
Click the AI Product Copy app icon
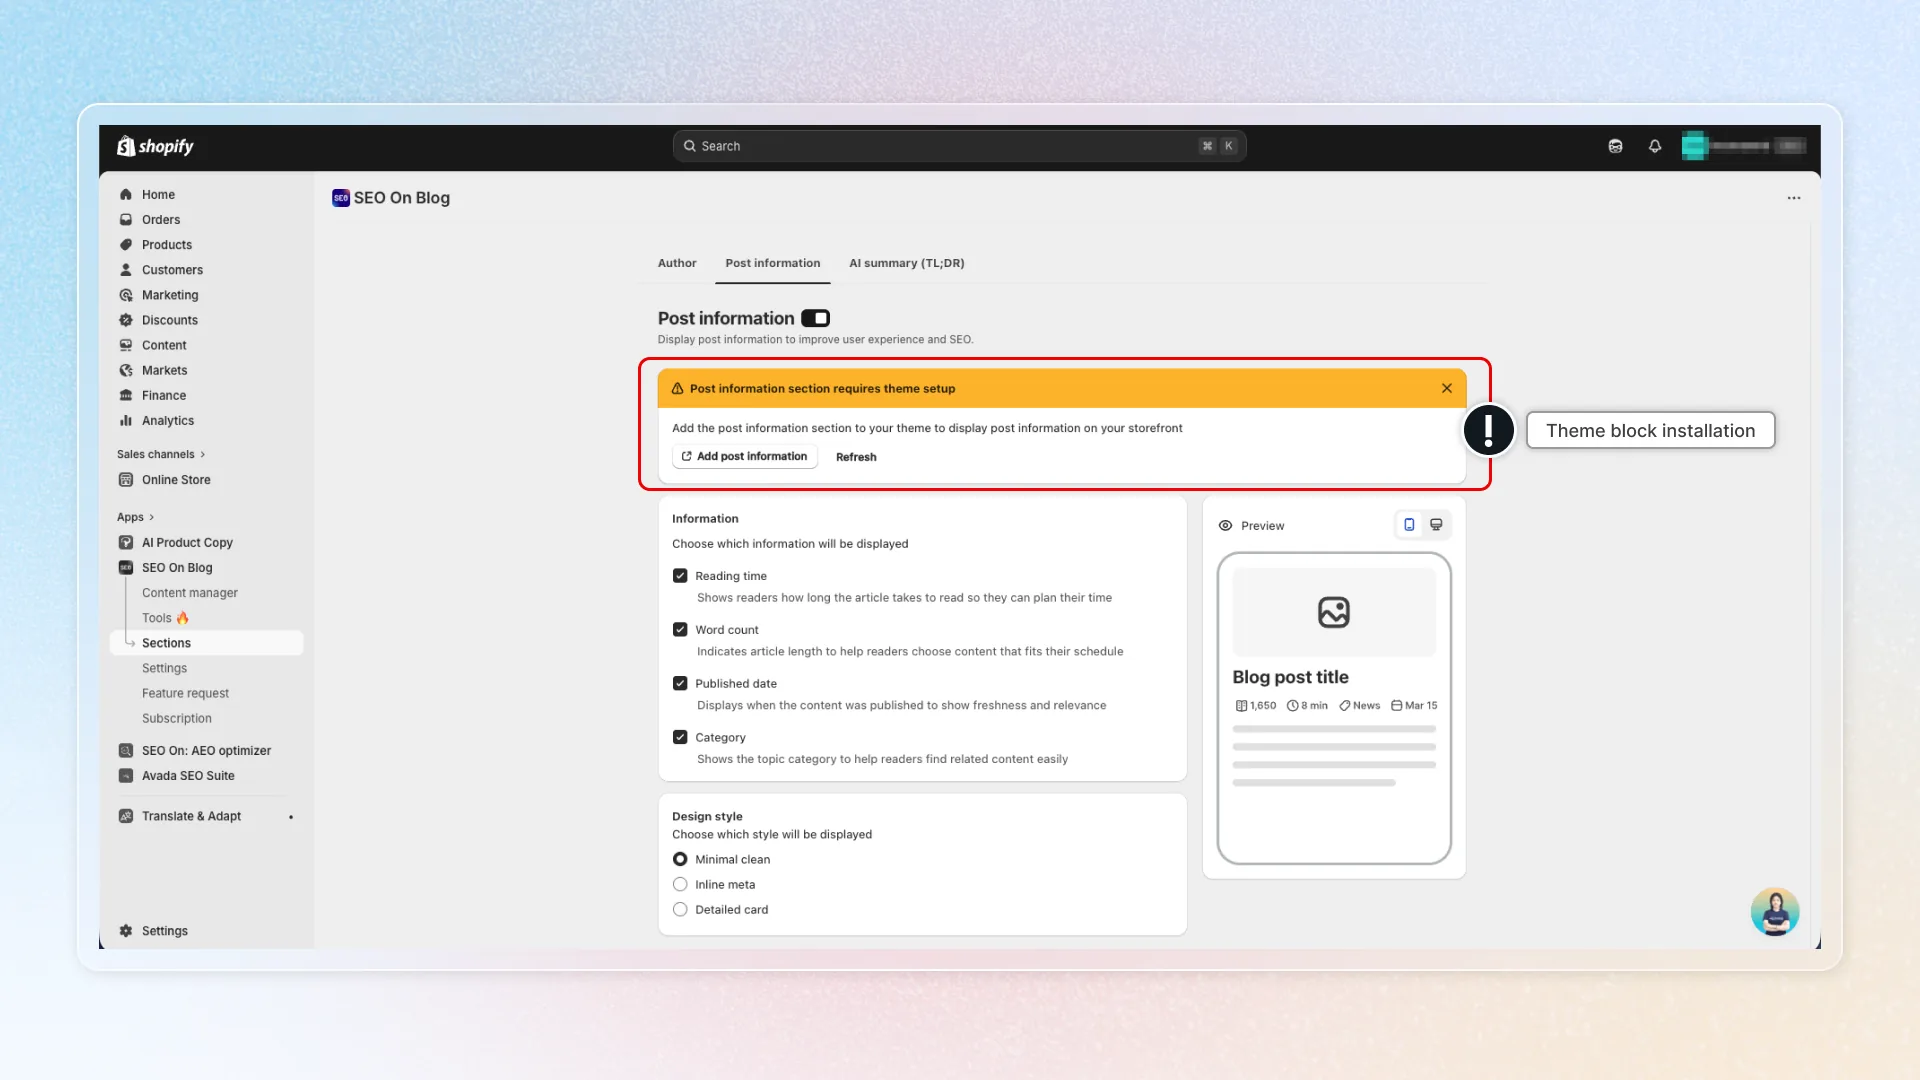pos(126,543)
